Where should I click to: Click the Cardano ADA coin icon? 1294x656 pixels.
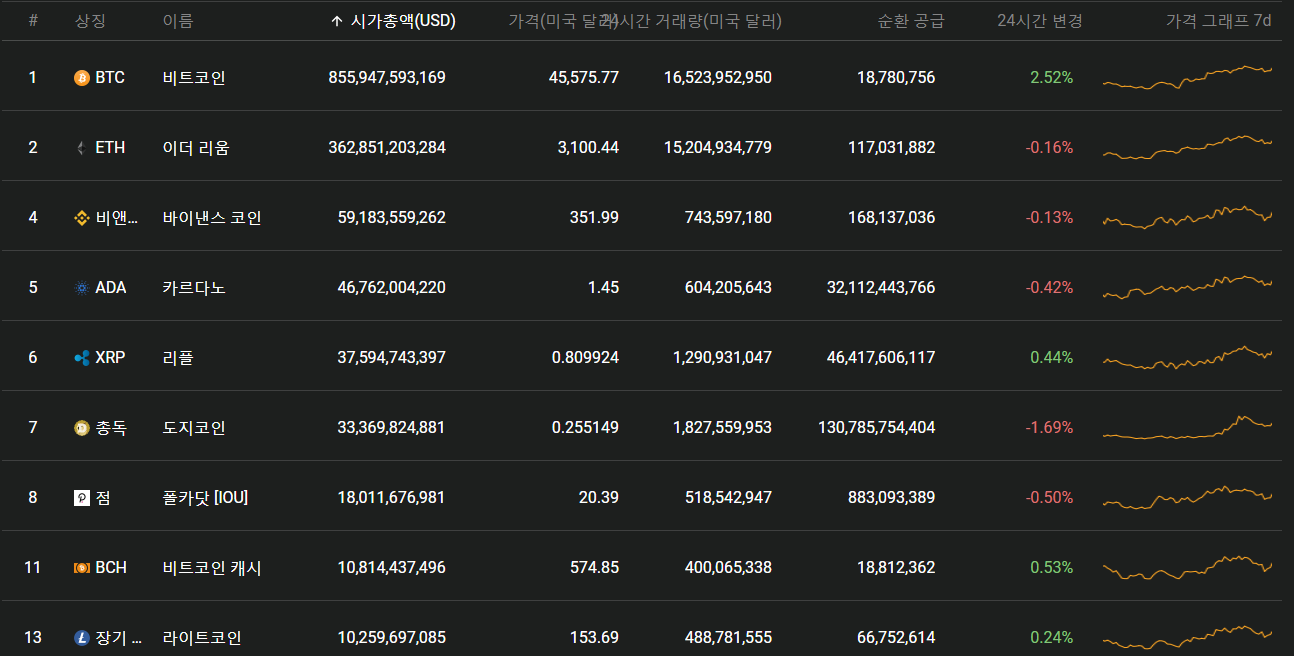coord(82,287)
